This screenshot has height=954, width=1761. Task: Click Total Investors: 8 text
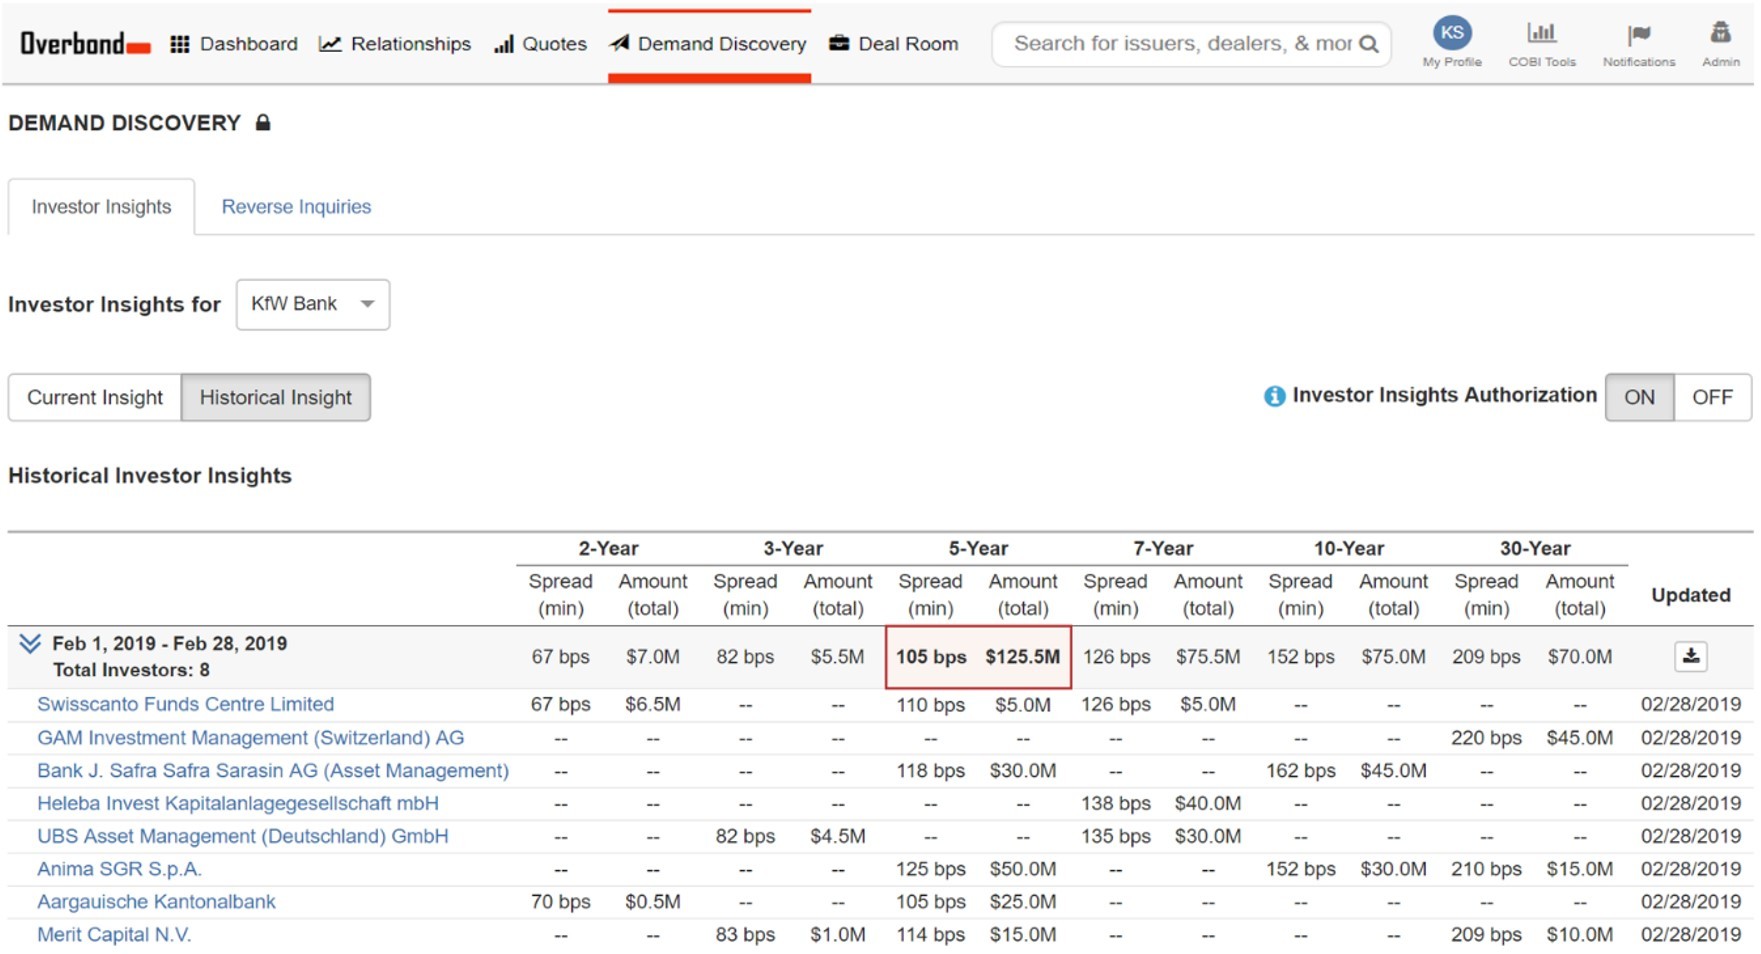131,670
